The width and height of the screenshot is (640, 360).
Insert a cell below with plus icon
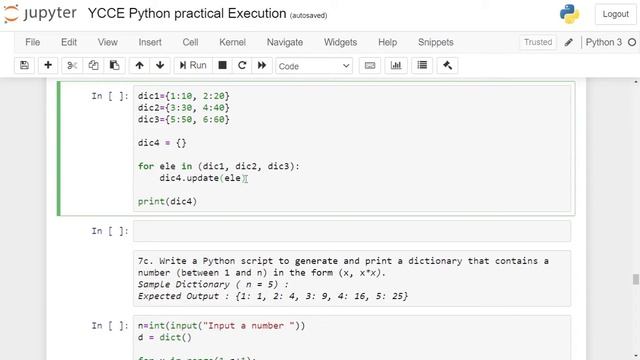point(48,65)
